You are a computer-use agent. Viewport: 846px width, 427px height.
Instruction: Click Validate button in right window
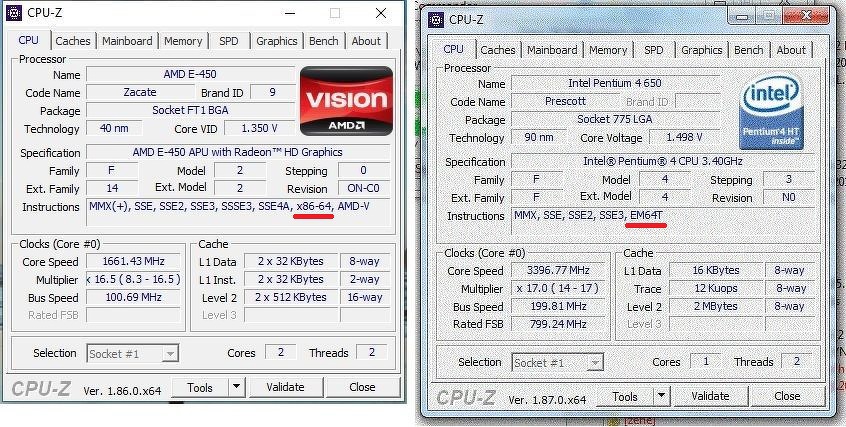coord(710,397)
